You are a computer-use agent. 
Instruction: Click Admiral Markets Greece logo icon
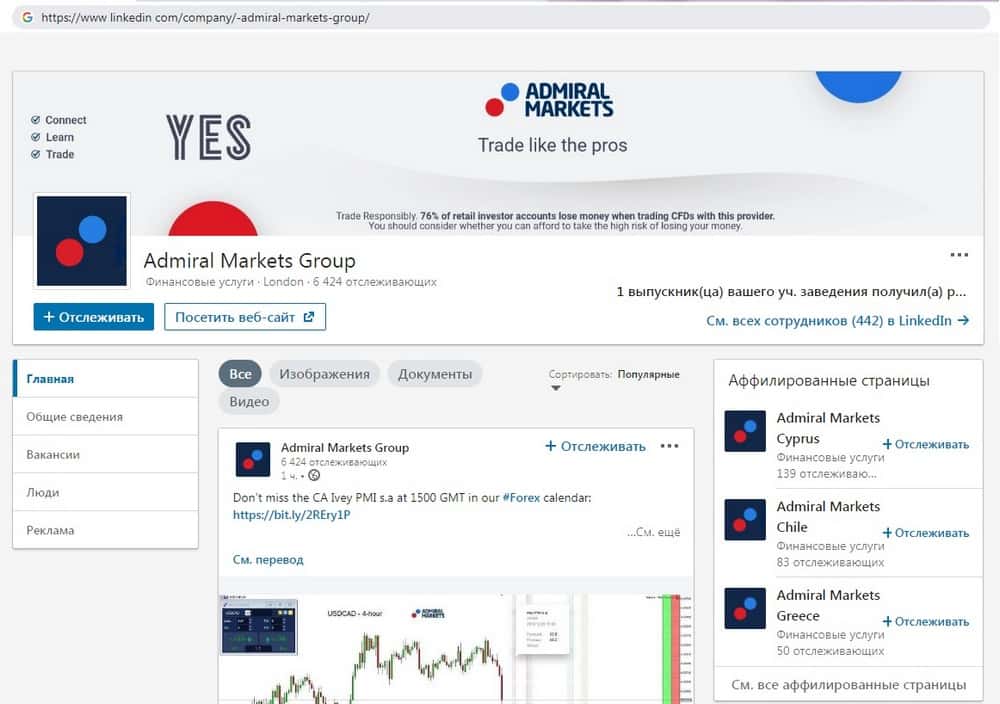pyautogui.click(x=745, y=608)
